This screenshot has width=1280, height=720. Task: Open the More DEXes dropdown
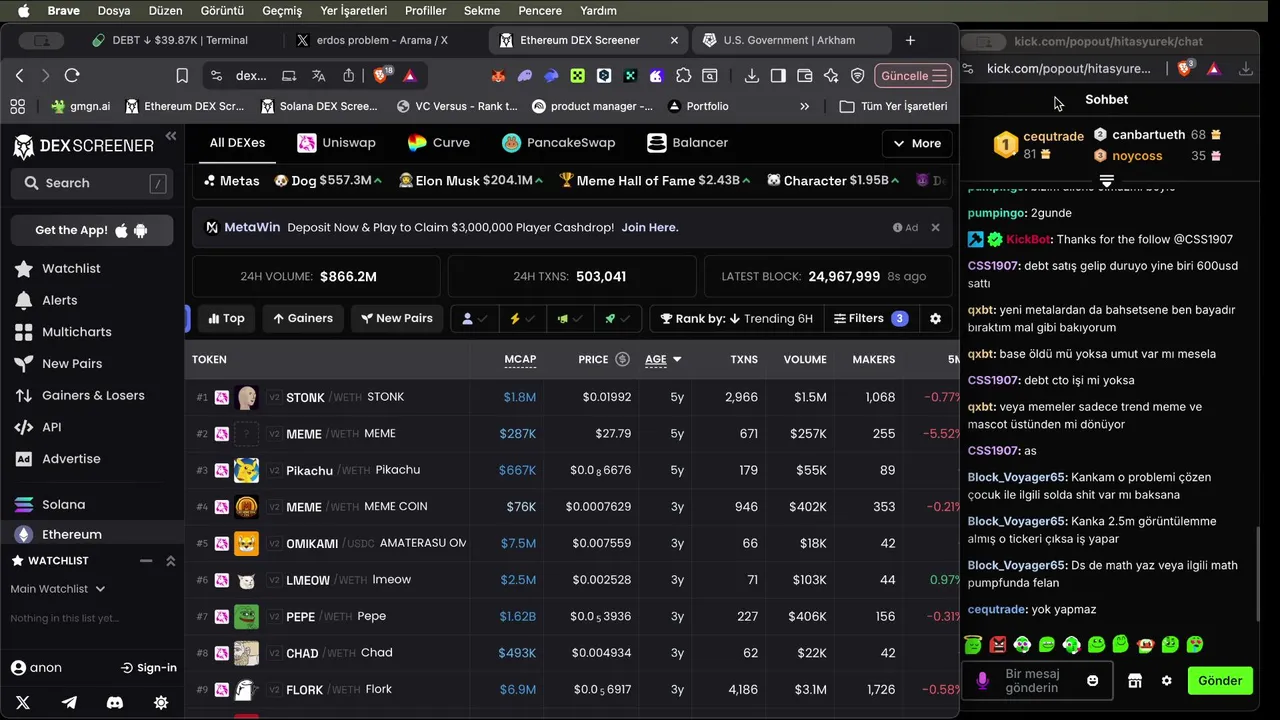(x=916, y=143)
